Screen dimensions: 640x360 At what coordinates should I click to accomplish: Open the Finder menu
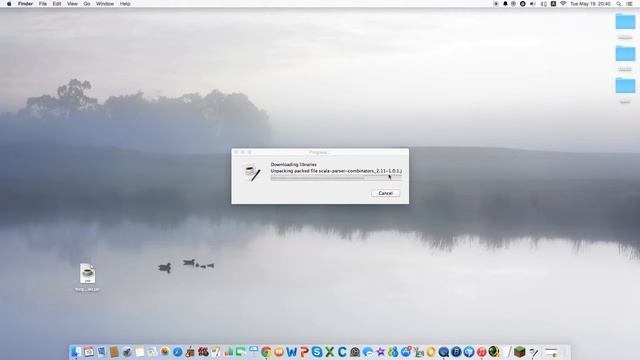25,4
